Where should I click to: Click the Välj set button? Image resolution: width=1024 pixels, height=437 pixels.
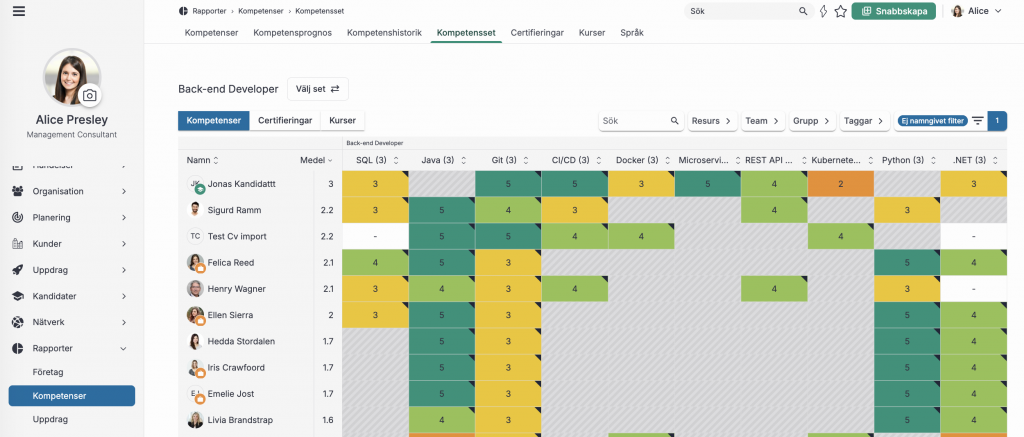pos(318,89)
